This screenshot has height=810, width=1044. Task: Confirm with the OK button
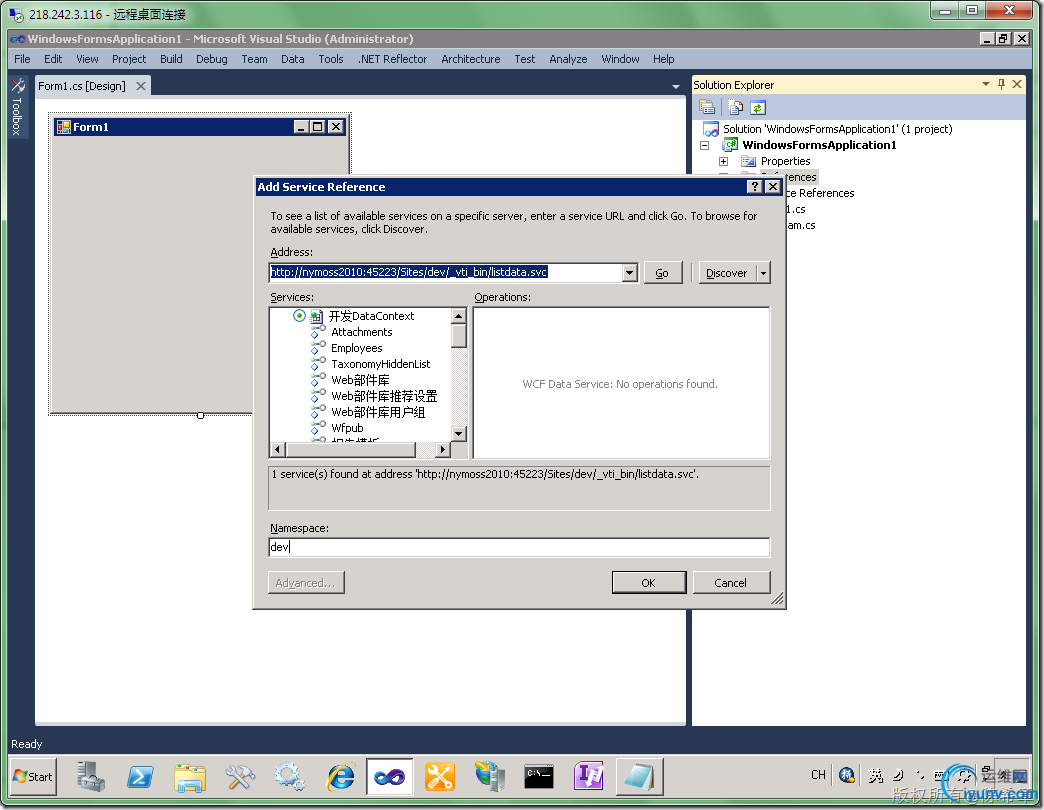(x=649, y=582)
